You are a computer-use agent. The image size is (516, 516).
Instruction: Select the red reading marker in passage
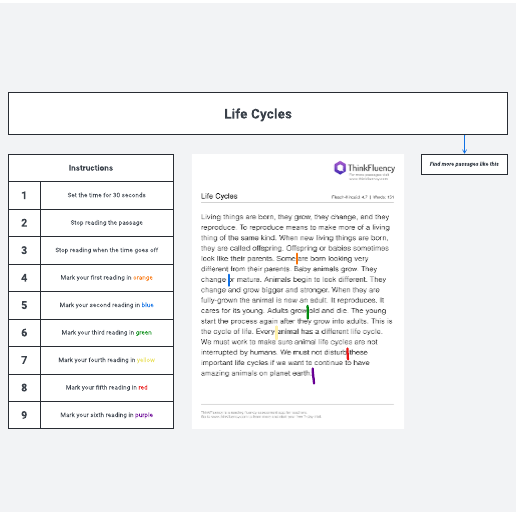(348, 353)
